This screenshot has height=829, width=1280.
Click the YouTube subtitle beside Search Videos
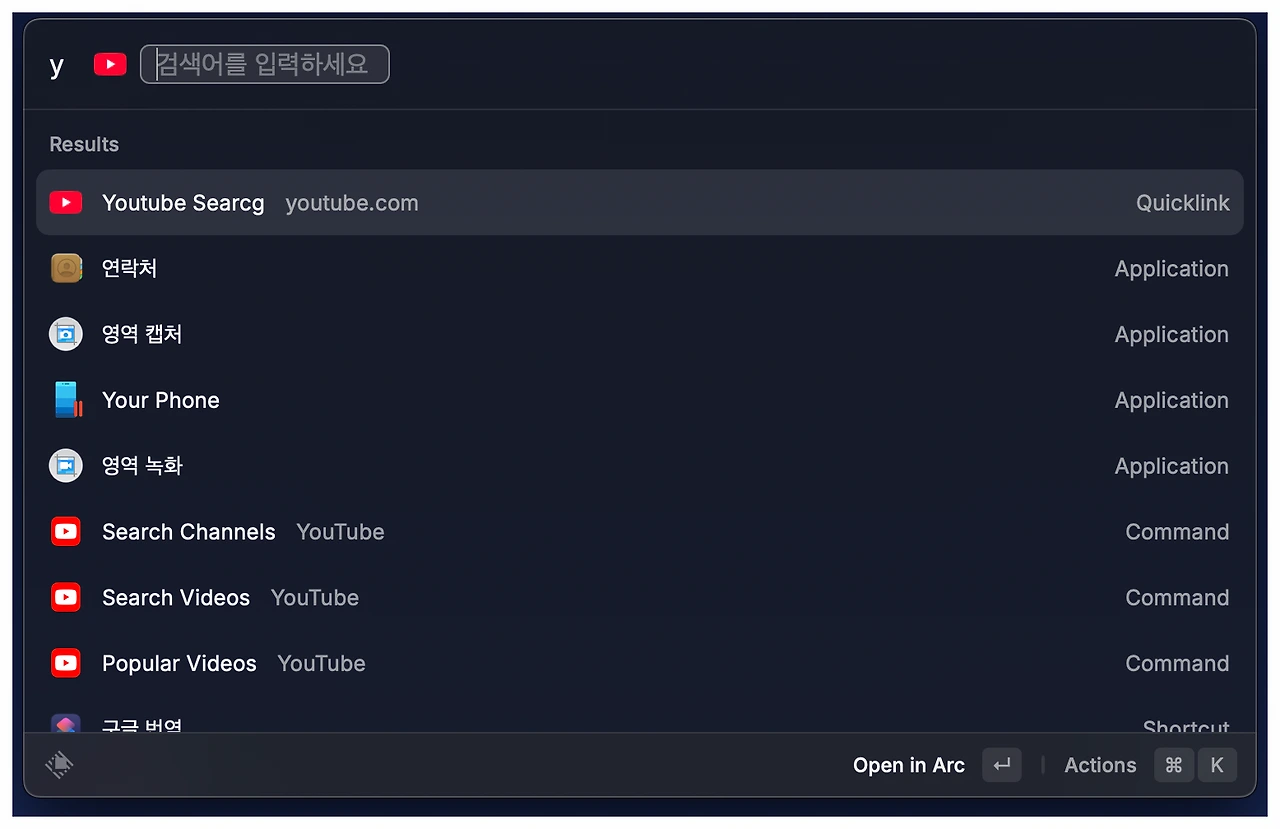(x=315, y=598)
